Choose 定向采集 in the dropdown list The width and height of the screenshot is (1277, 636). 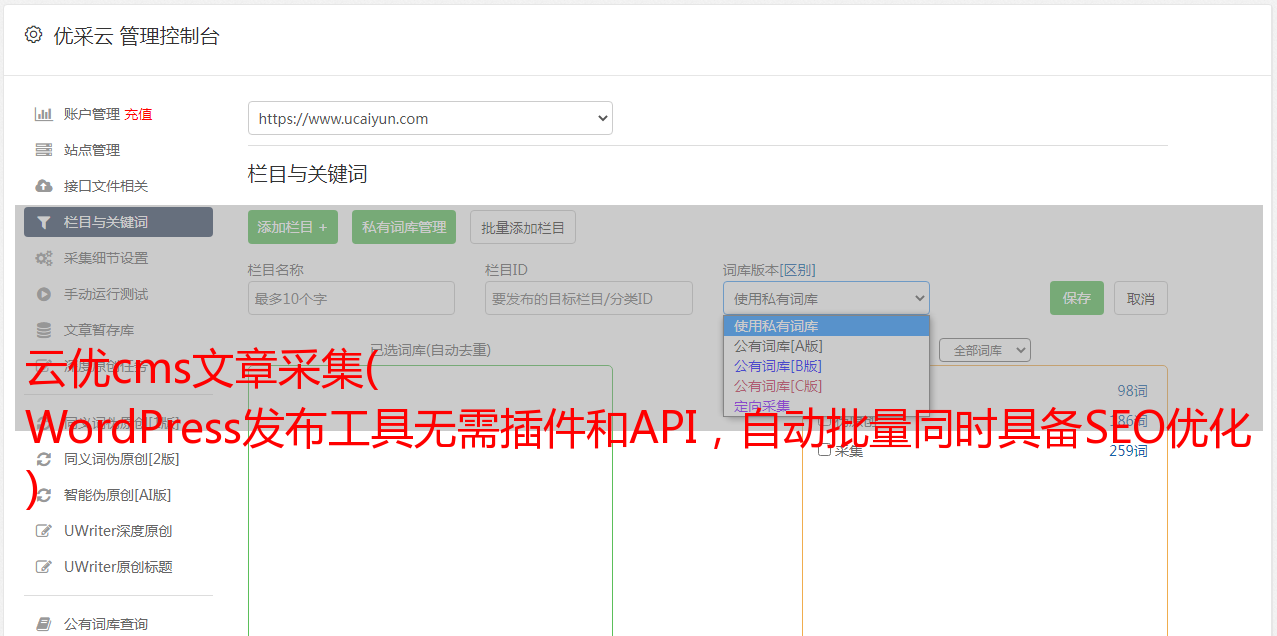tap(826, 406)
